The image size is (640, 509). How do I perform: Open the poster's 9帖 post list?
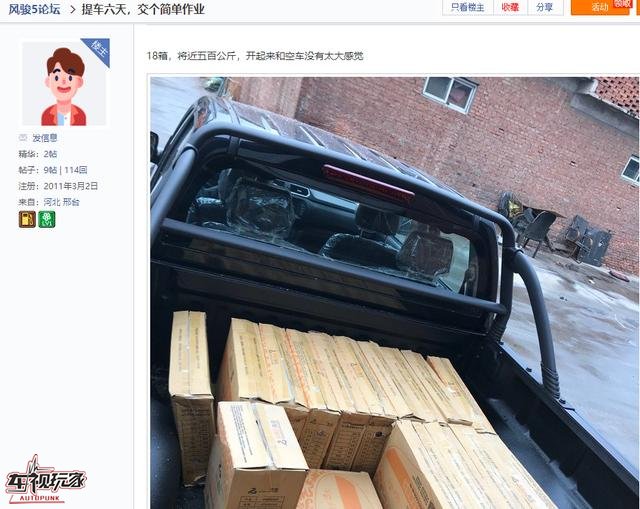tap(50, 170)
